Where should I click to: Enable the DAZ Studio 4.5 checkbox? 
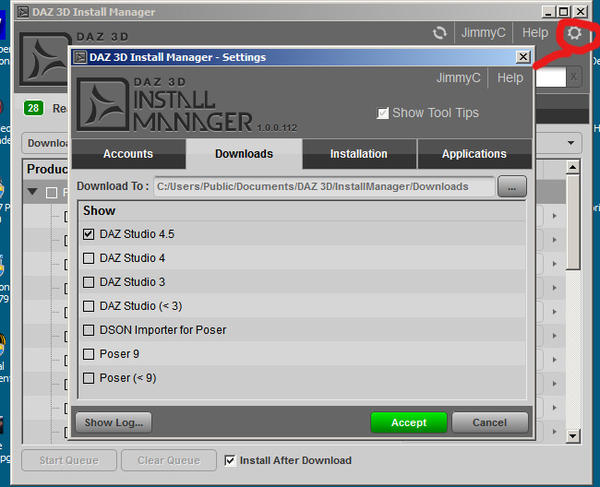(88, 234)
